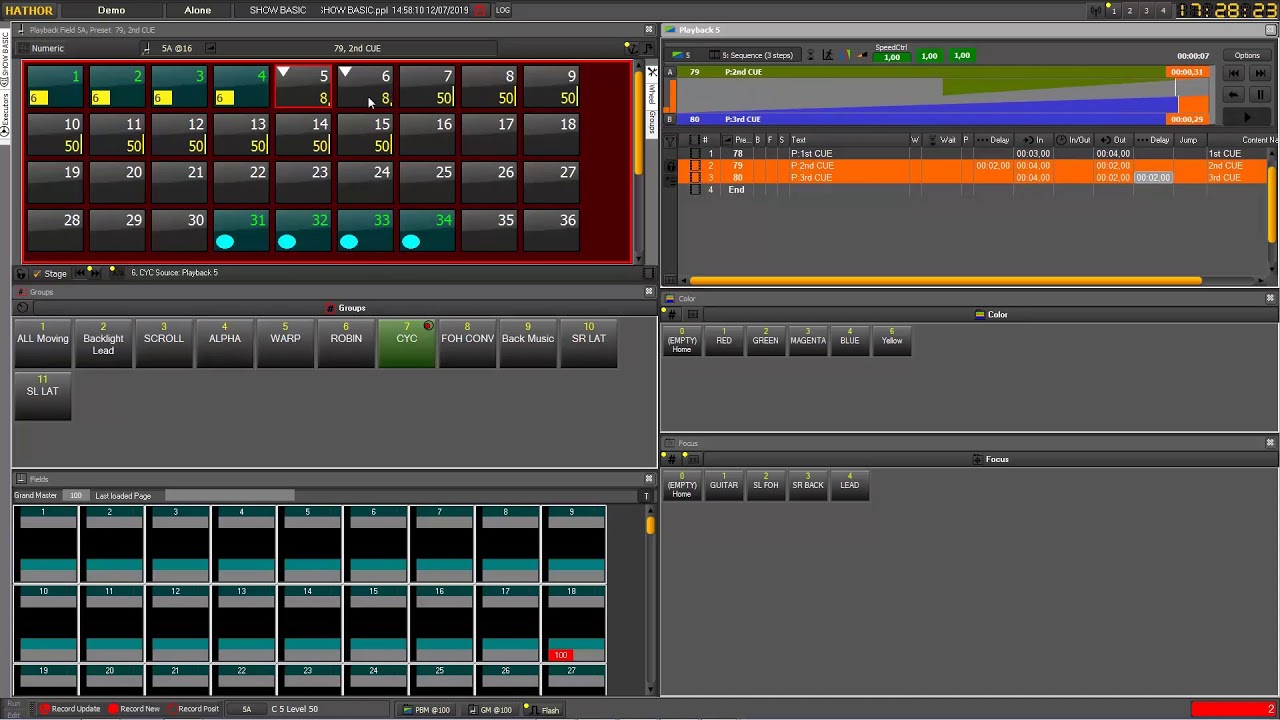Click the skip to next step button

click(x=1258, y=73)
